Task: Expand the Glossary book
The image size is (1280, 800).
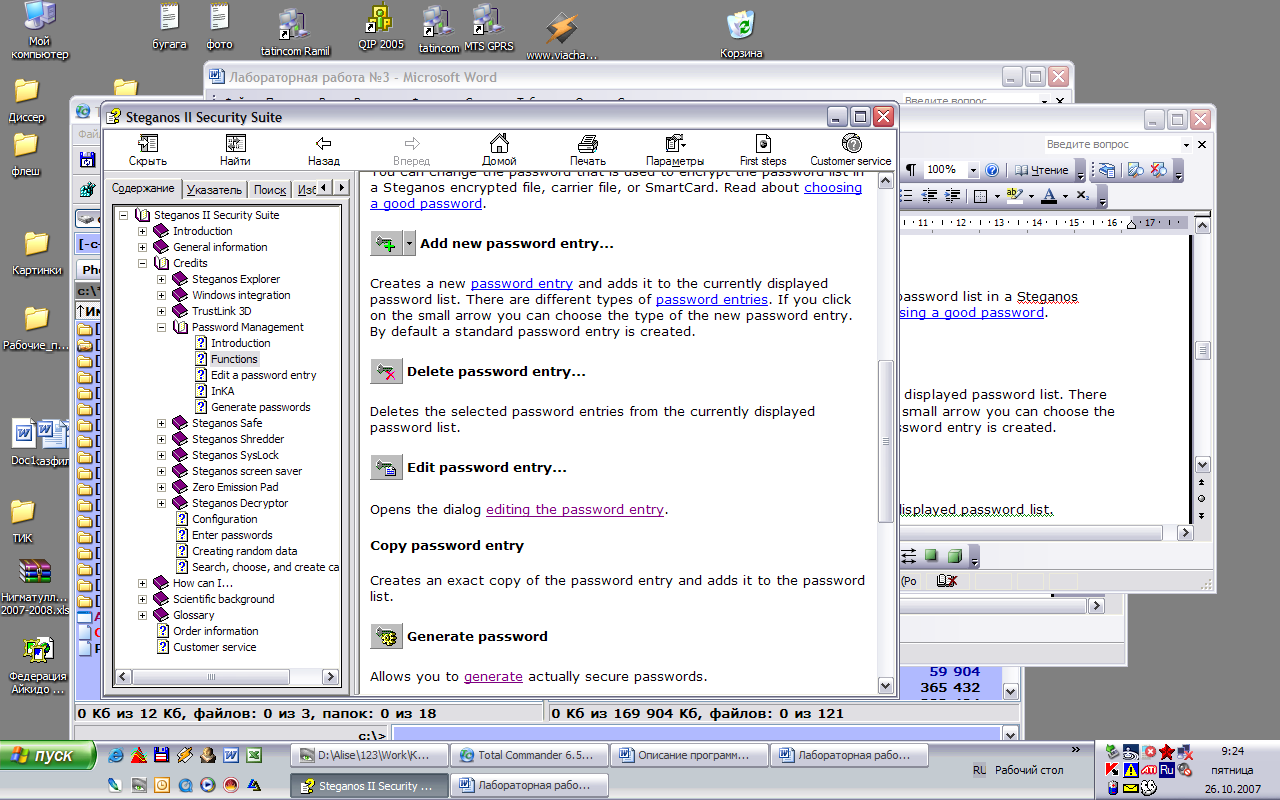Action: click(142, 615)
